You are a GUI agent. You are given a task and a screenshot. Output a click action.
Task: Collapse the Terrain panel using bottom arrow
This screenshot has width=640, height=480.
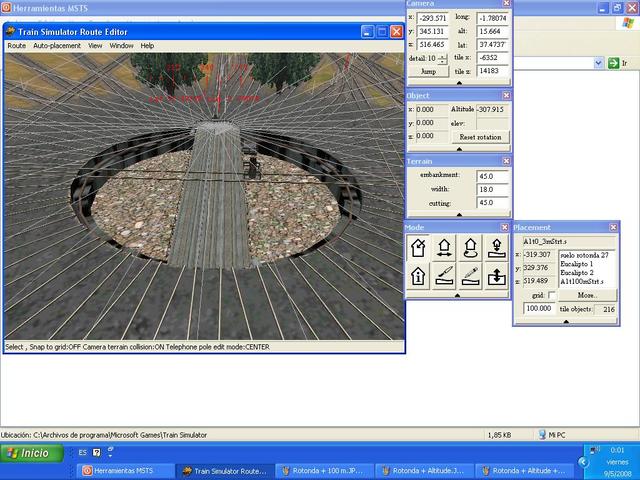[459, 216]
